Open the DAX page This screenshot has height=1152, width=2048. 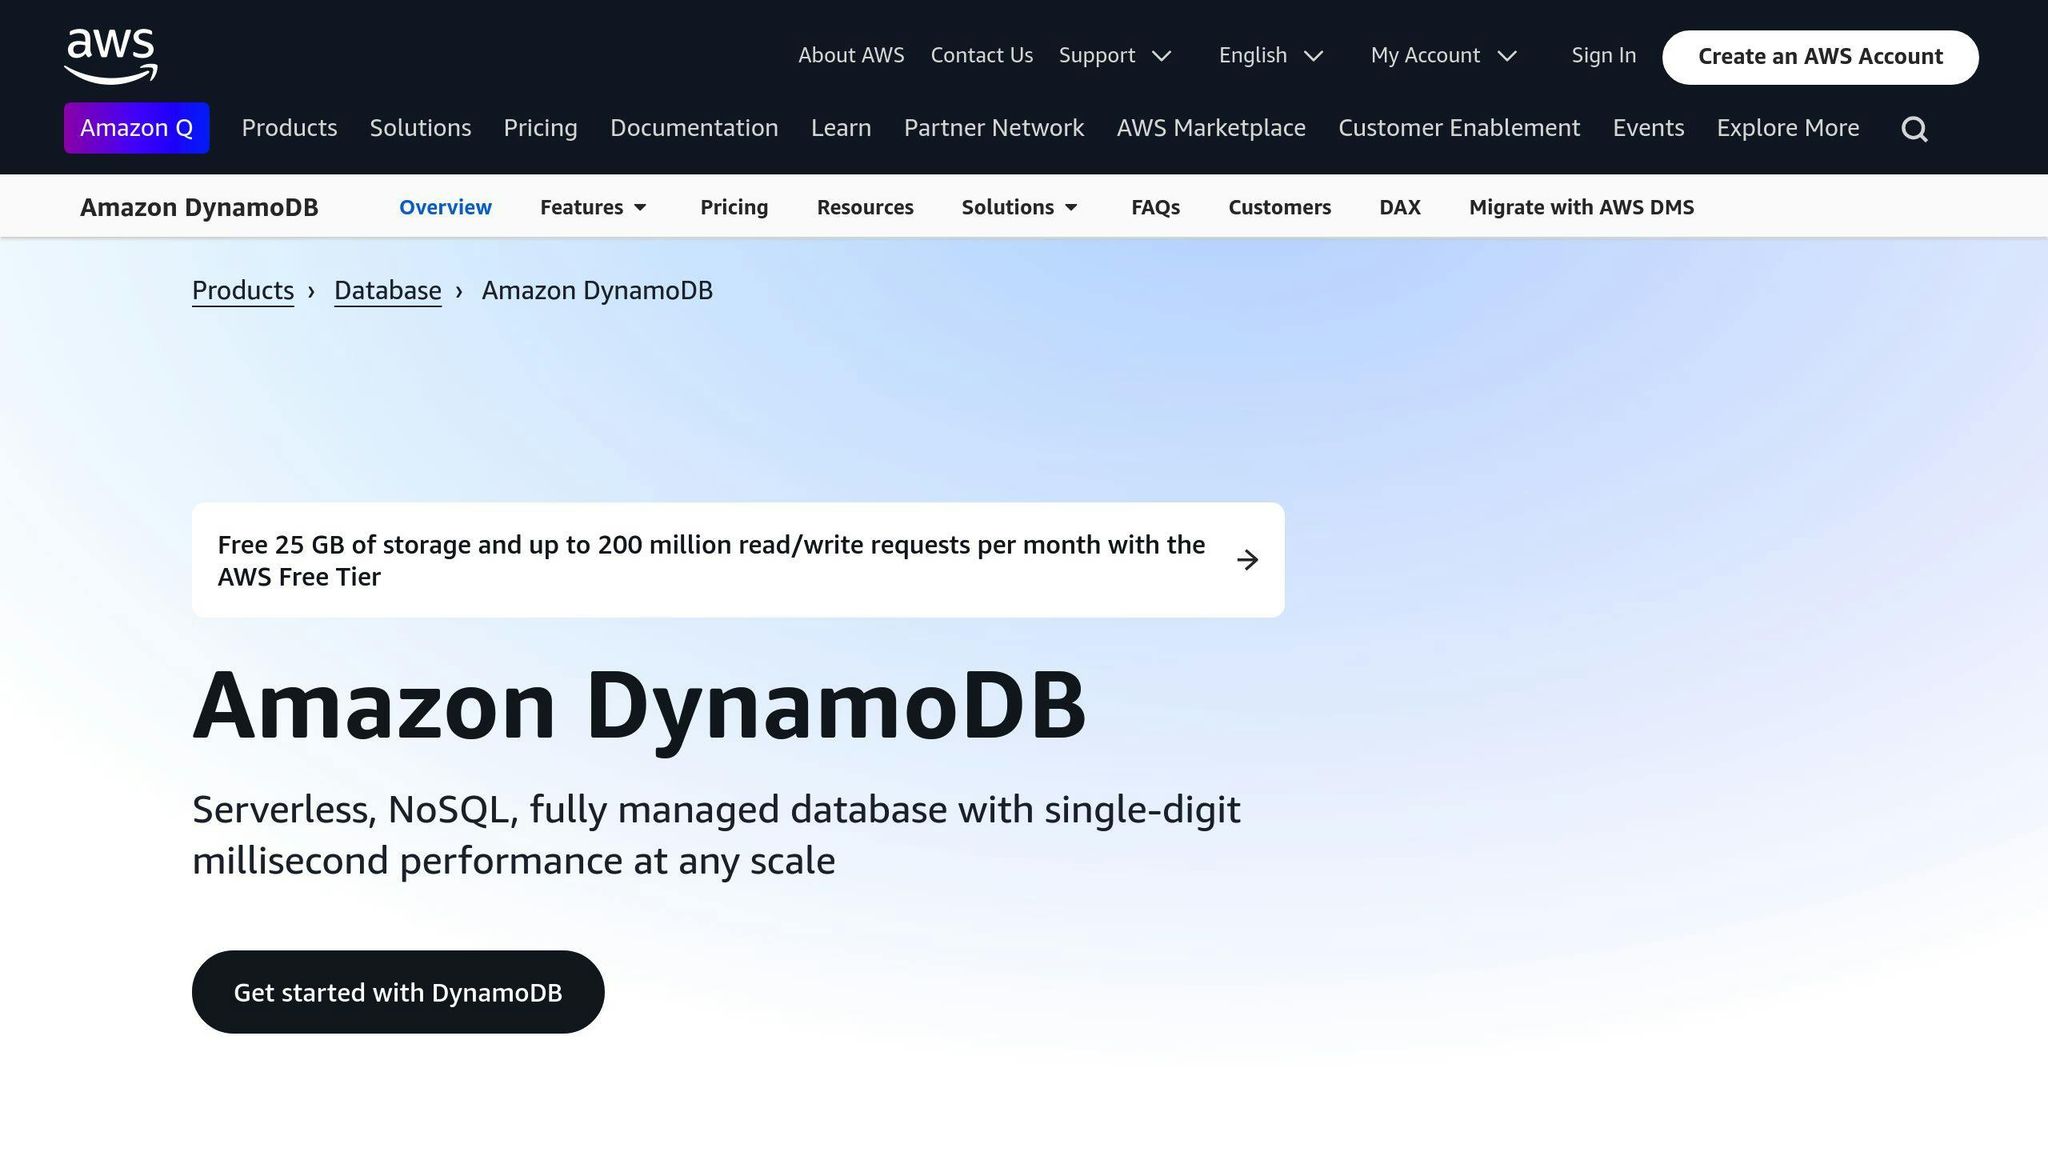(1399, 207)
